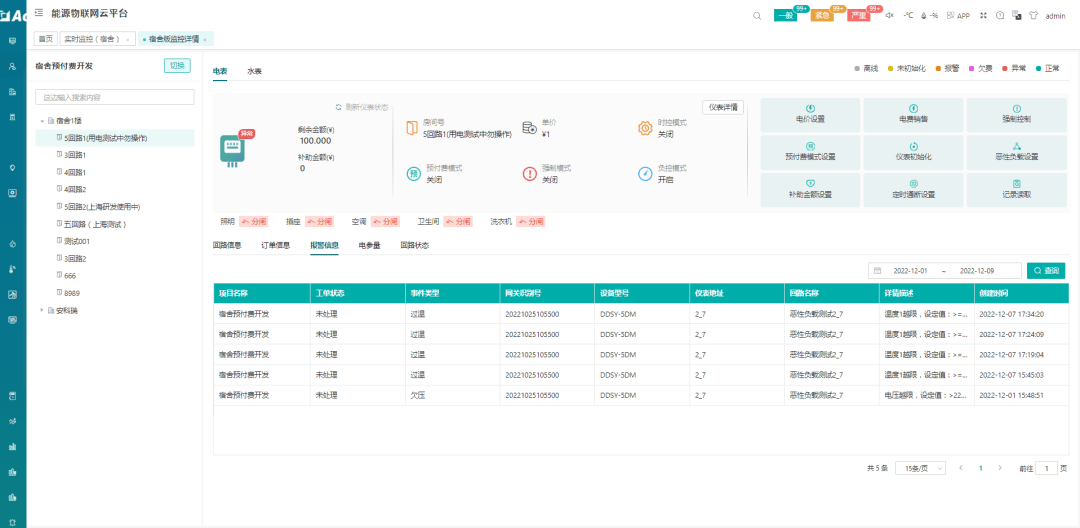The image size is (1080, 528).
Task: Click the 时控模式 gear clock icon
Action: (645, 128)
